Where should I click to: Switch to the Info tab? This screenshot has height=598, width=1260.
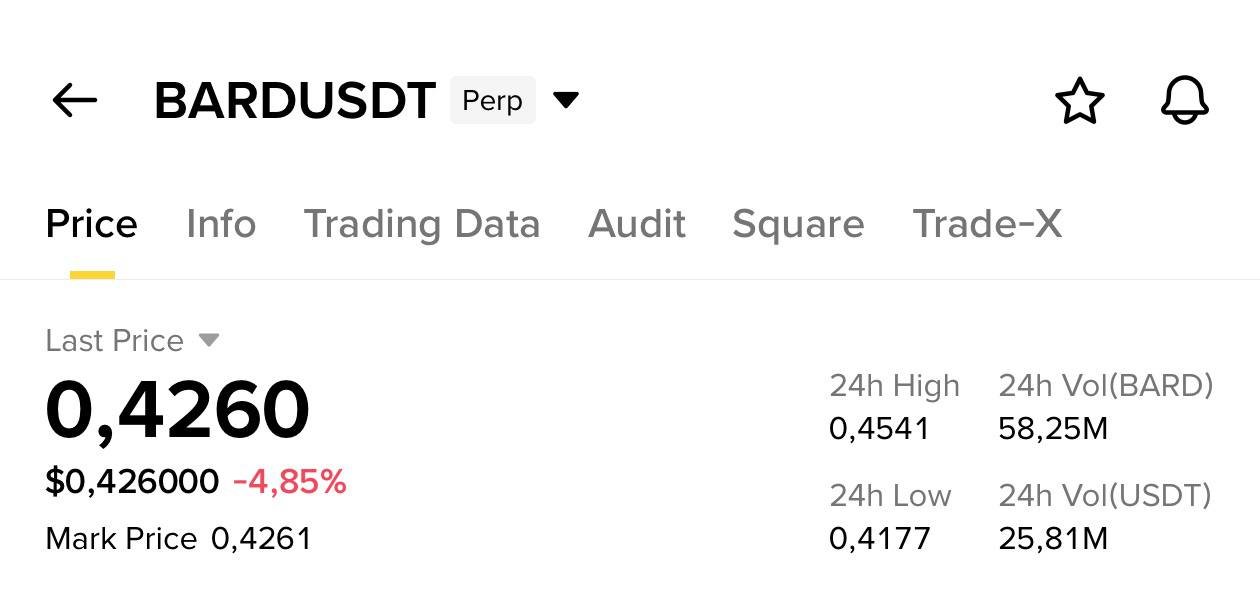click(221, 224)
